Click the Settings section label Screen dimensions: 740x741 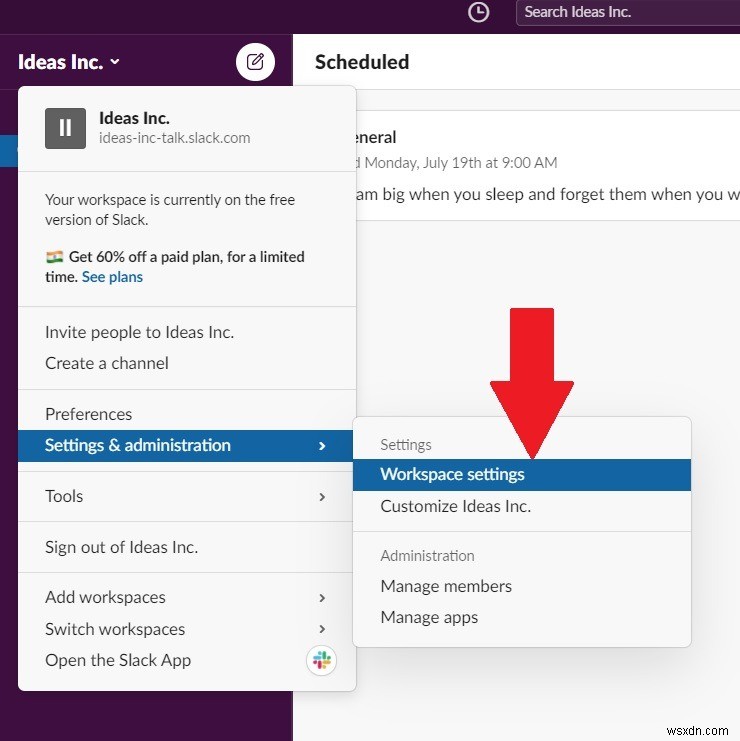[406, 445]
